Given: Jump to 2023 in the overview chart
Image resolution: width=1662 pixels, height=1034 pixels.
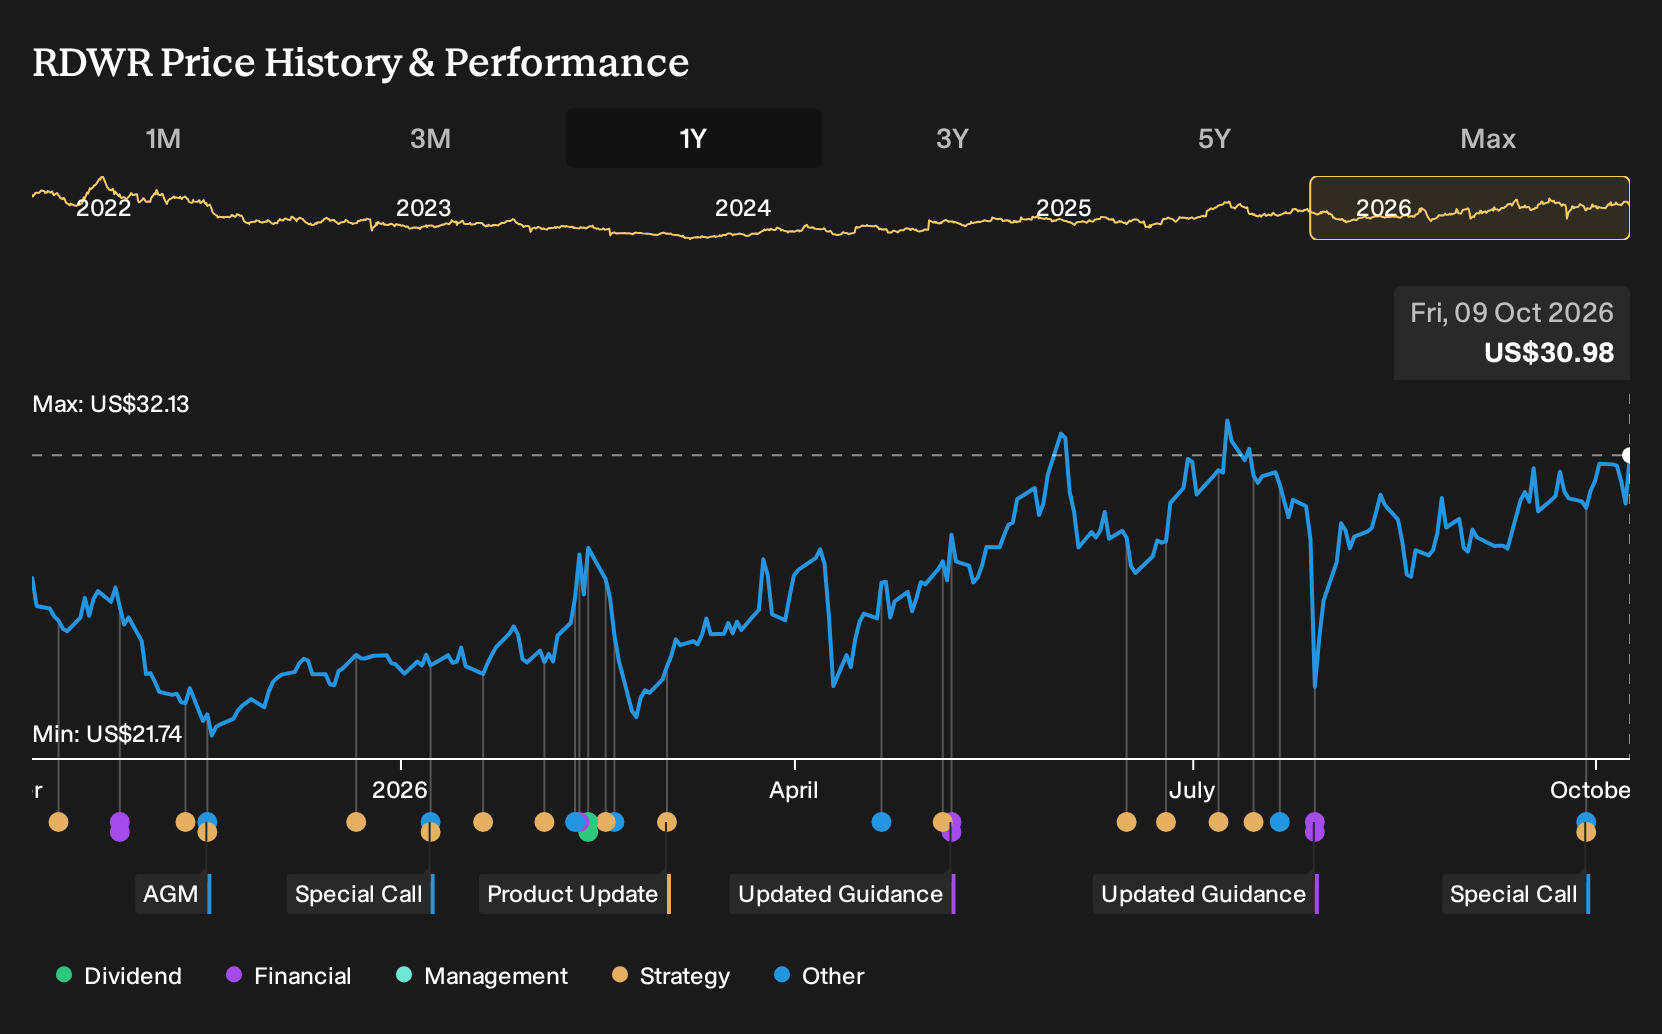Looking at the screenshot, I should 424,208.
